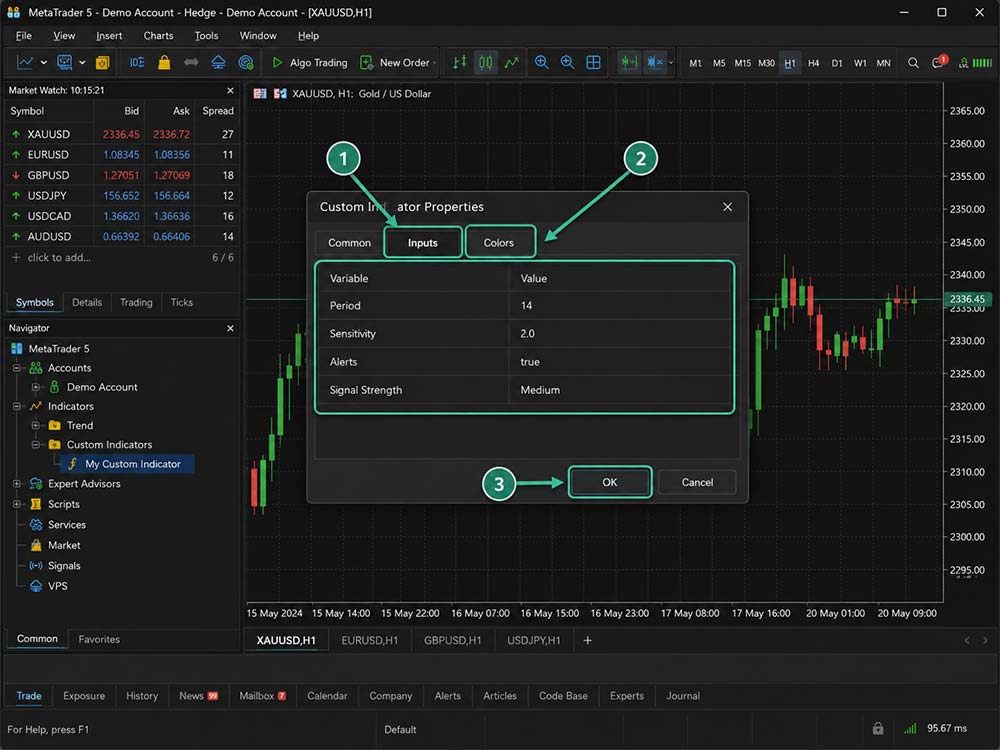
Task: Close the Custom Indicator Properties dialog
Action: point(727,207)
